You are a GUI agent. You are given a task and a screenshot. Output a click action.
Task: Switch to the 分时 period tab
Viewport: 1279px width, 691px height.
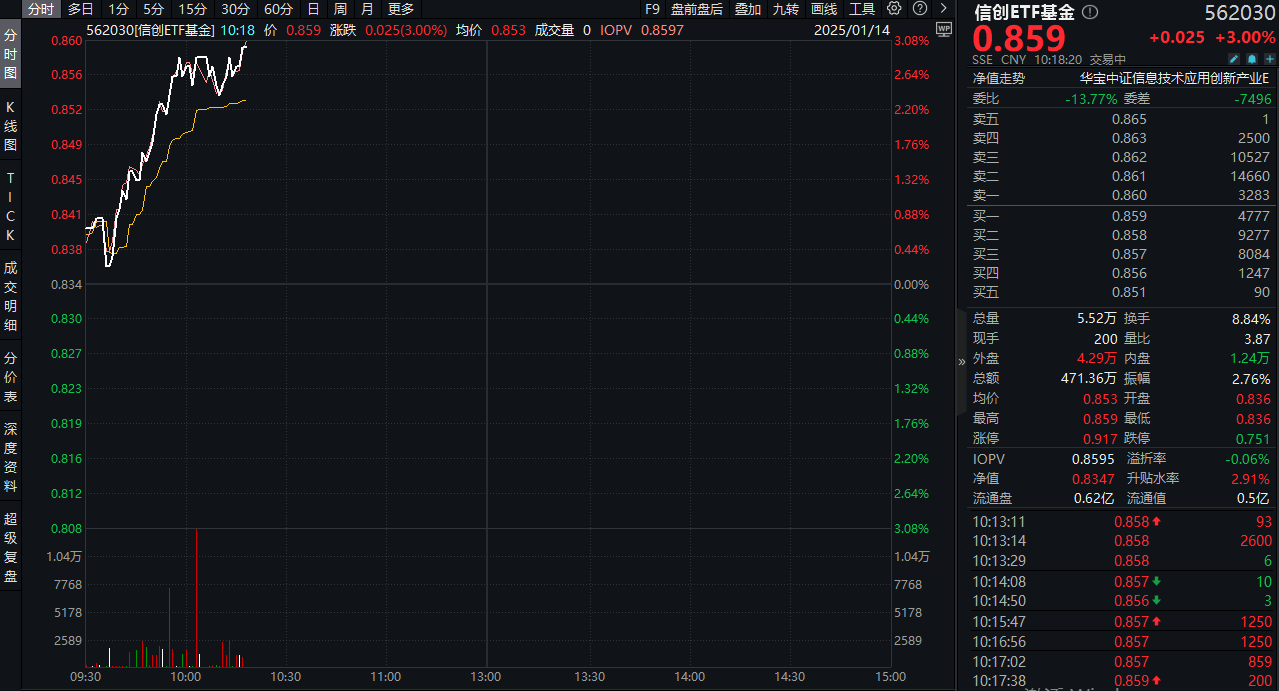click(x=41, y=9)
